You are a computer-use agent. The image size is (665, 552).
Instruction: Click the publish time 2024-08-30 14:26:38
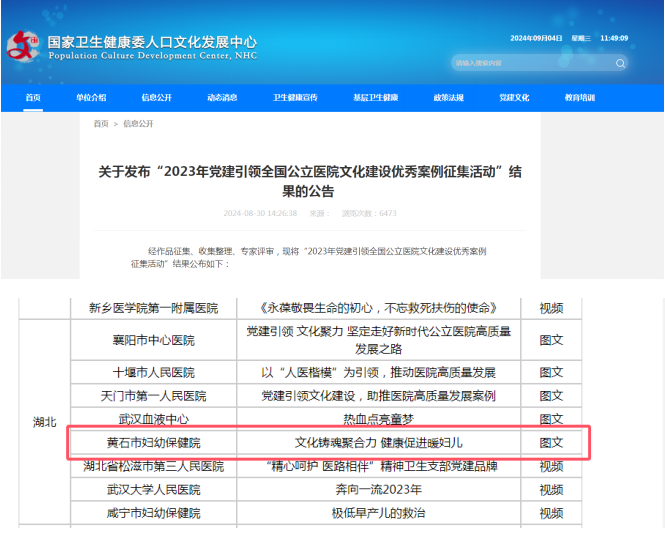[x=260, y=213]
